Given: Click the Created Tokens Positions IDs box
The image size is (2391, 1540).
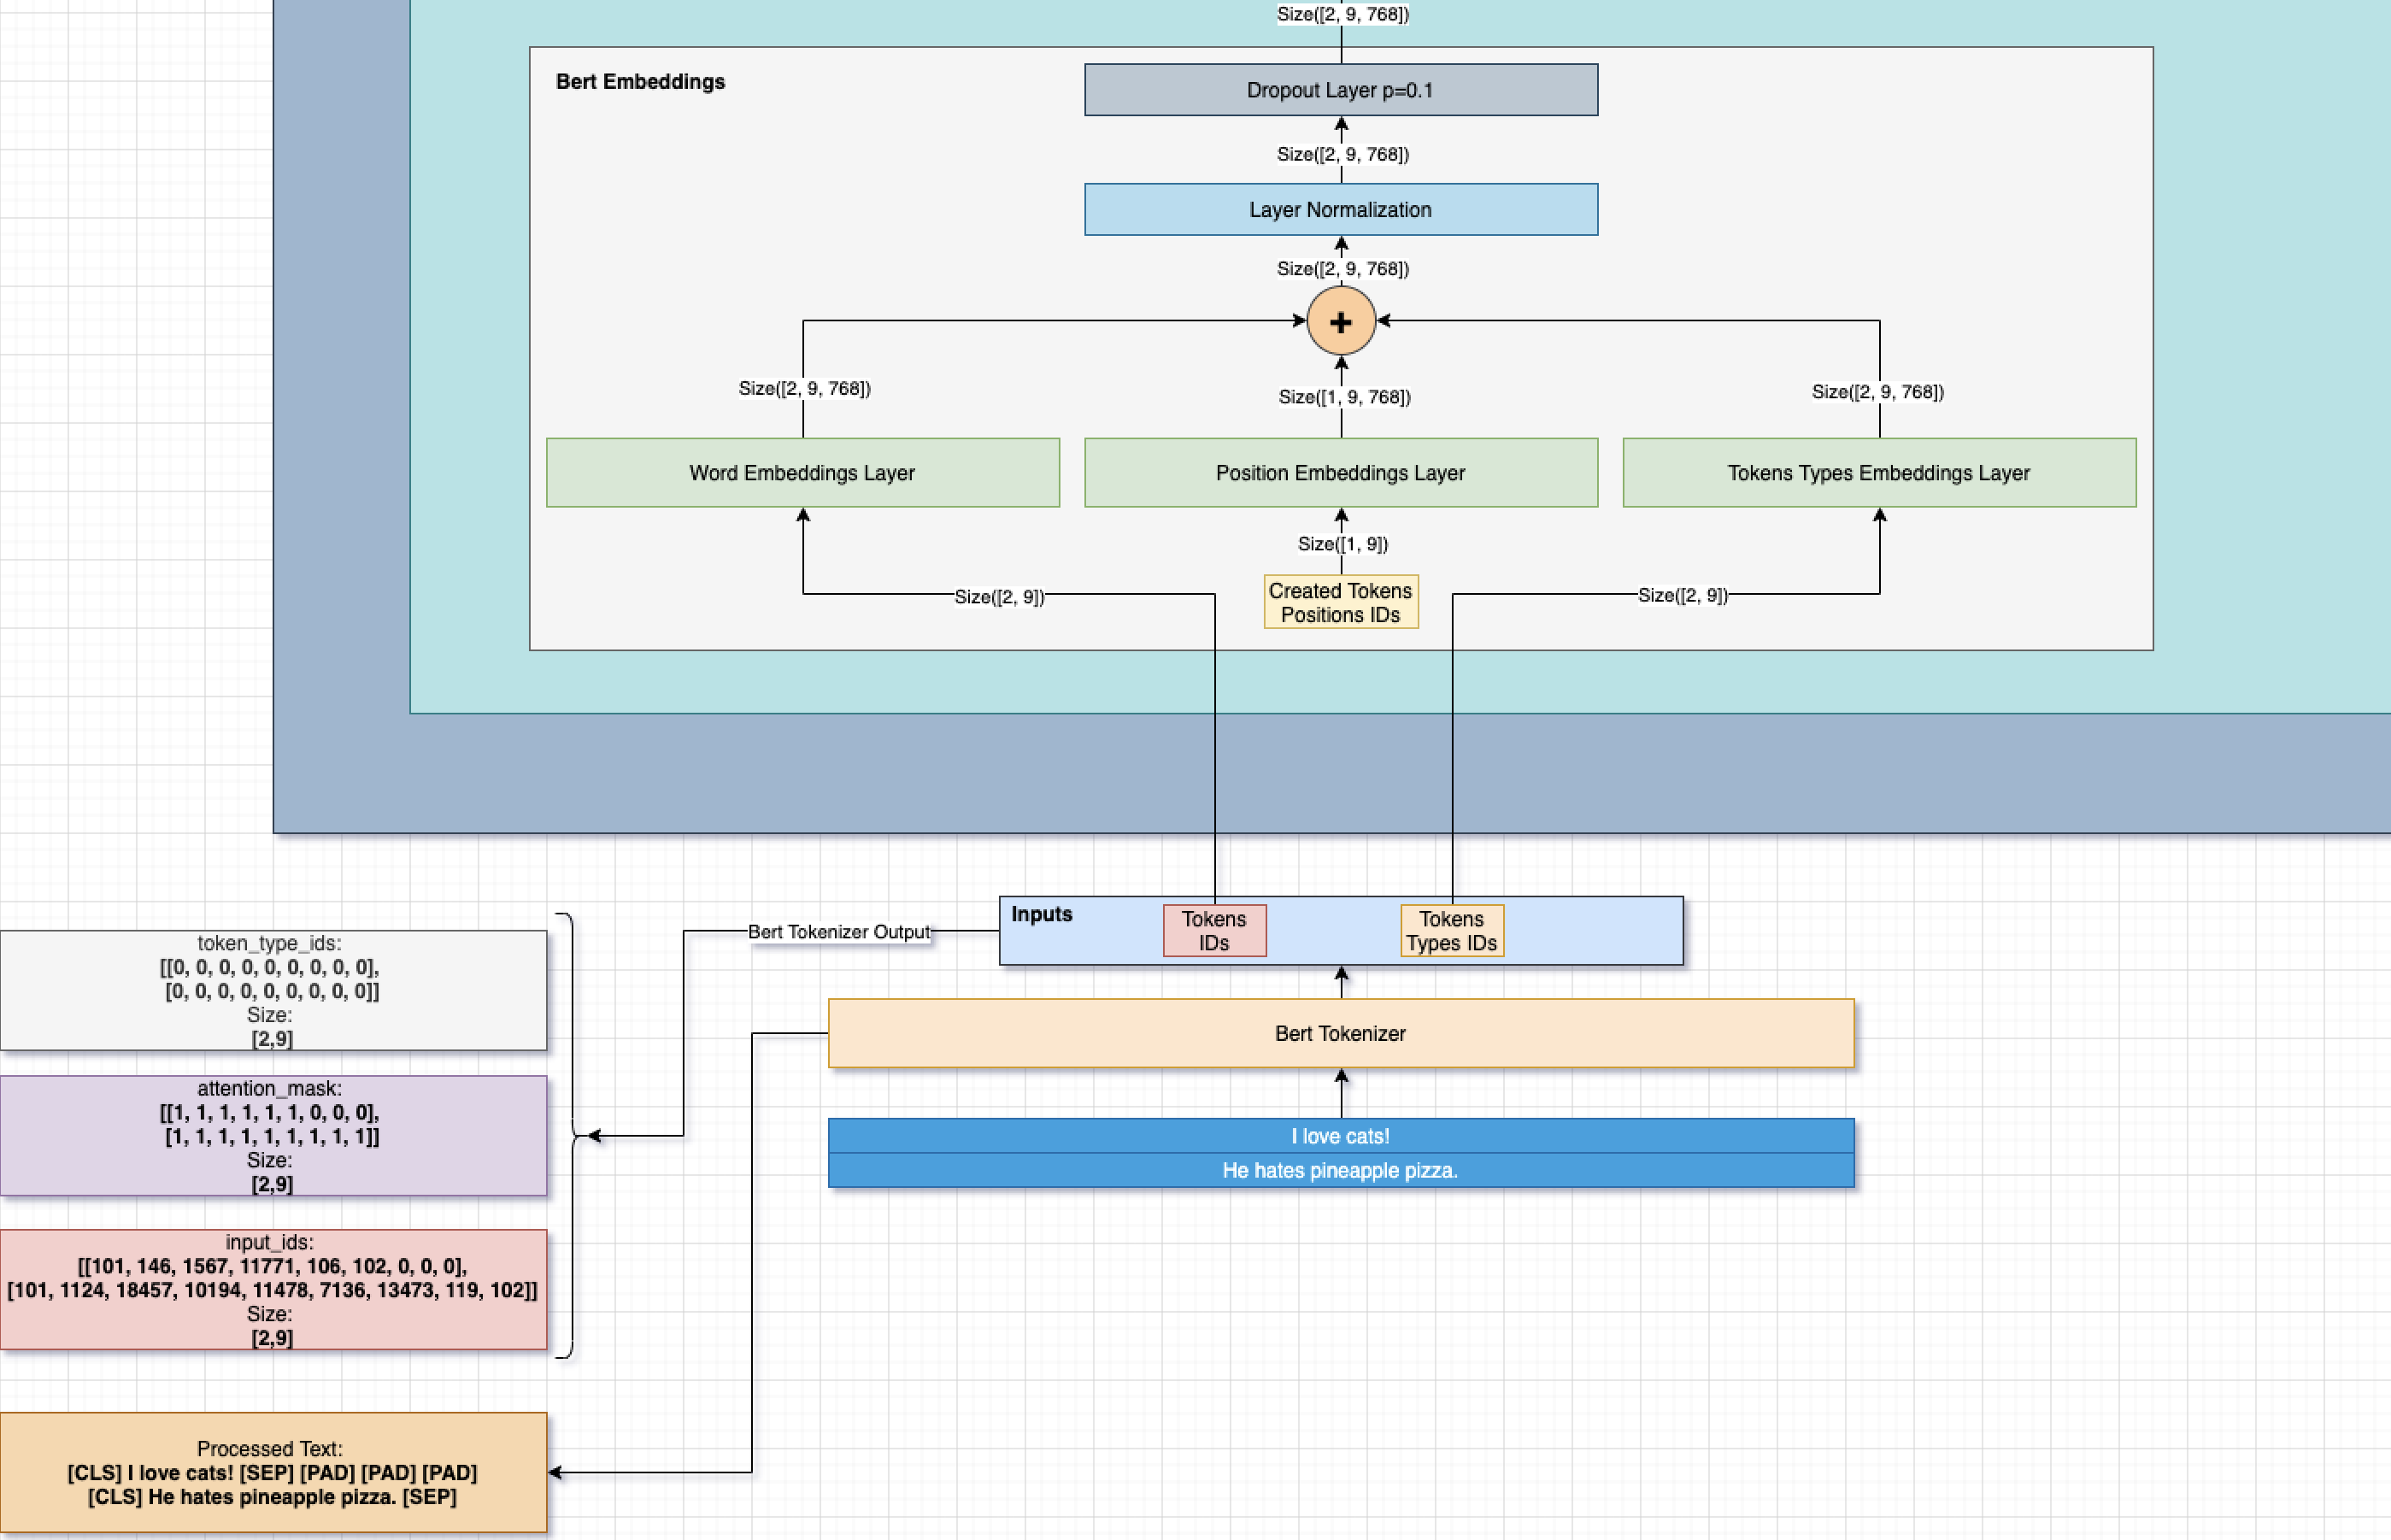Looking at the screenshot, I should 1340,602.
